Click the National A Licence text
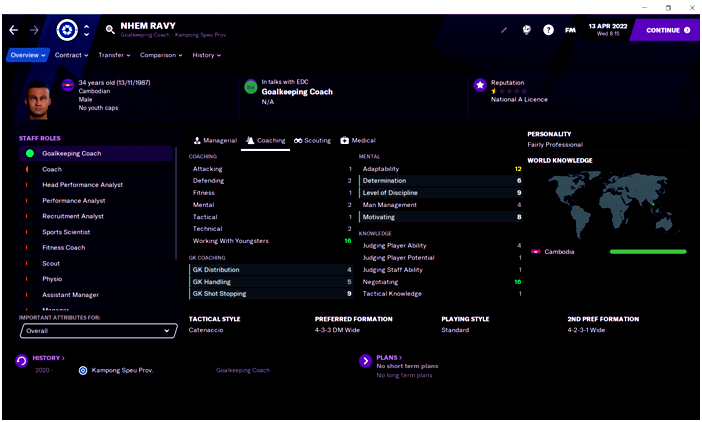The width and height of the screenshot is (702, 422). point(519,100)
